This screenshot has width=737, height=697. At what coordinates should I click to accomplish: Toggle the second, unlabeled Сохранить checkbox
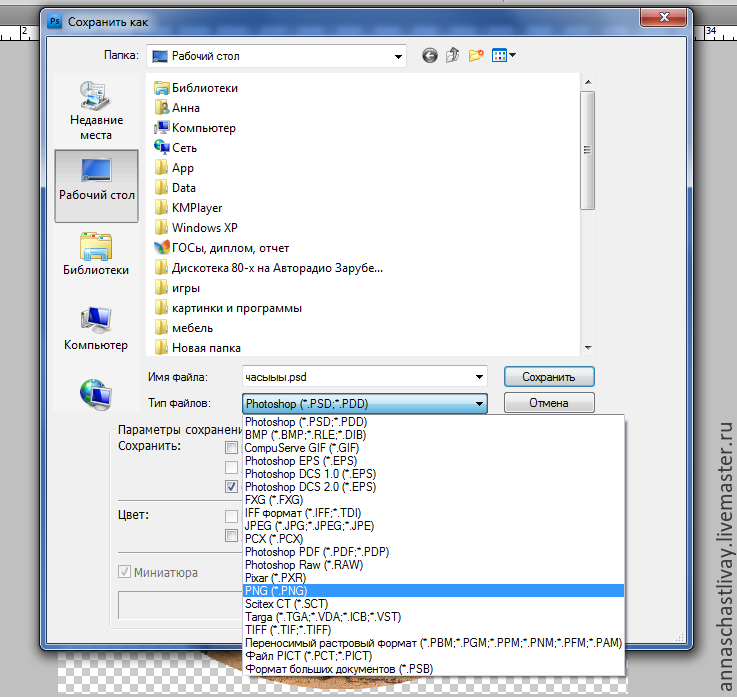[231, 467]
